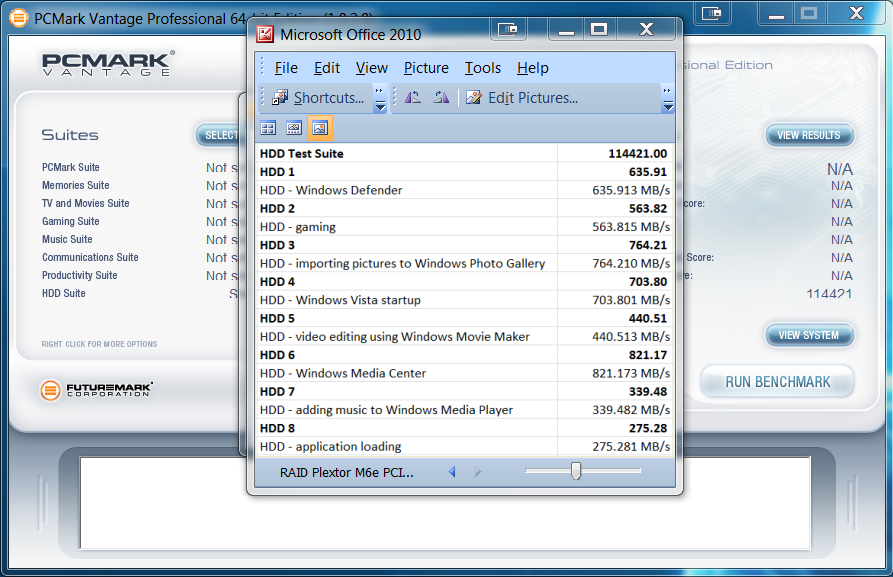Viewport: 893px width, 577px height.
Task: Select Single Picture view
Action: pyautogui.click(x=320, y=128)
